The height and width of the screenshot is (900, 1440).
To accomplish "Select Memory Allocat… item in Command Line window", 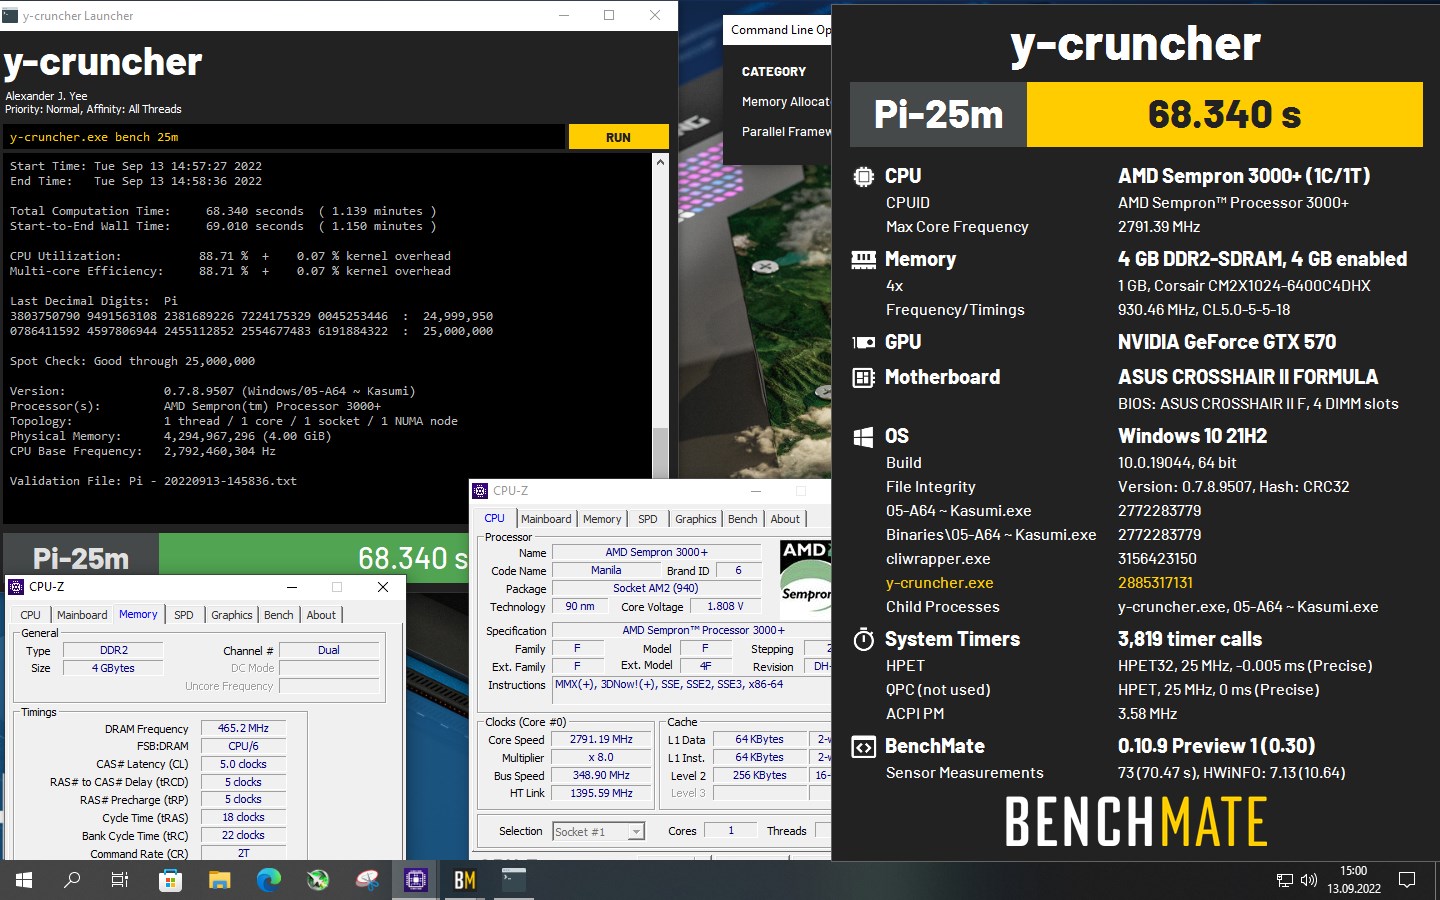I will click(x=786, y=102).
